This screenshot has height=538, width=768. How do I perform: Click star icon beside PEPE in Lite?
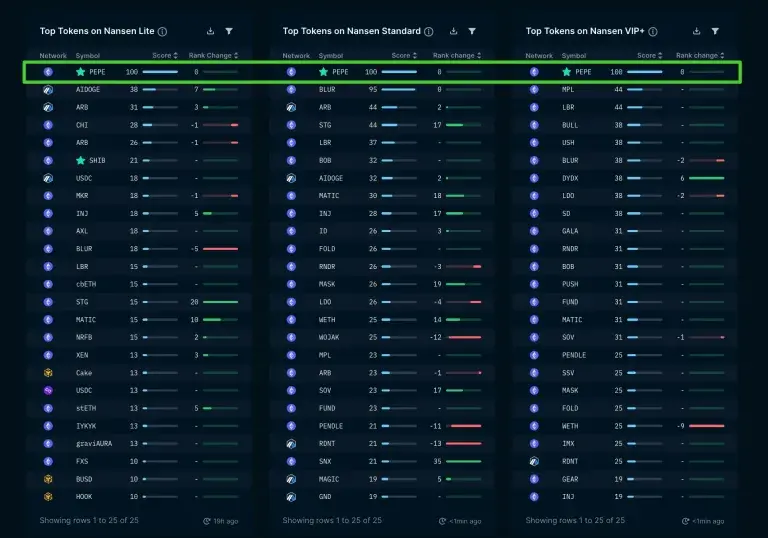tap(81, 72)
